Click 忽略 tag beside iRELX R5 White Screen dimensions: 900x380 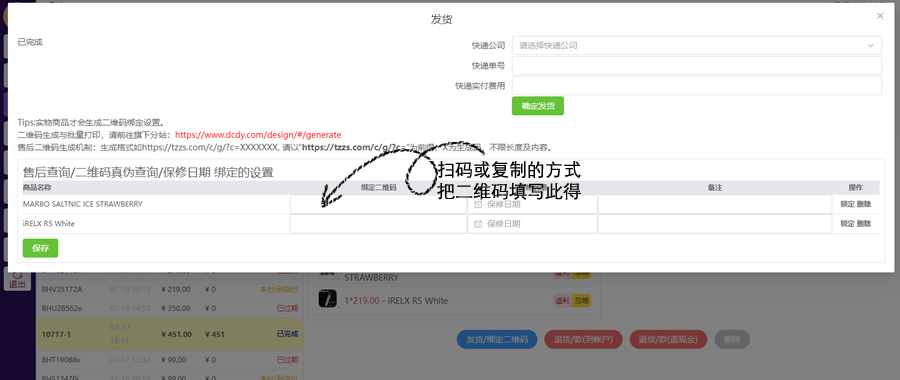pos(581,300)
